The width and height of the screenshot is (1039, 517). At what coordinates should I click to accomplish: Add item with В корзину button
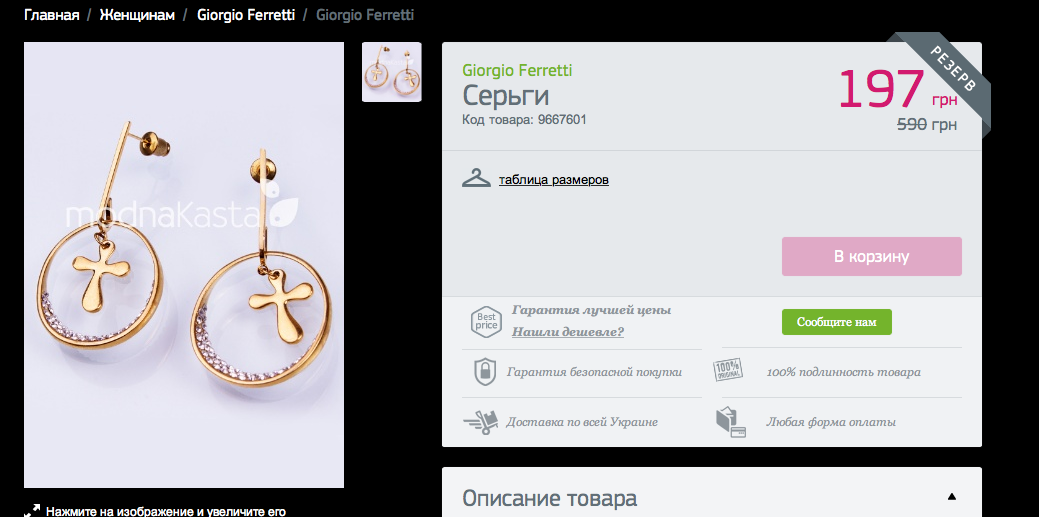click(871, 257)
